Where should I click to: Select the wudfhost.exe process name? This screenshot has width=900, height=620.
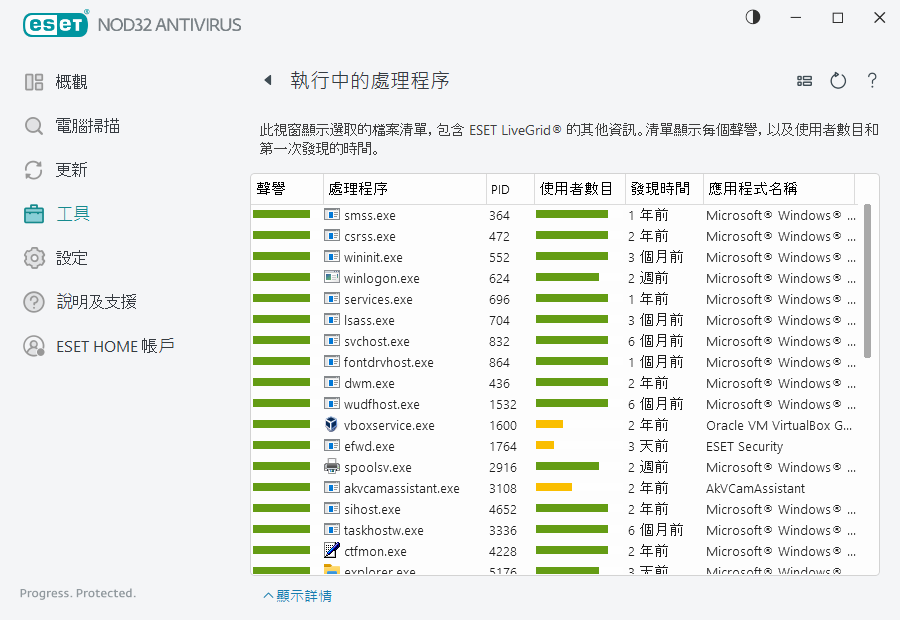(x=382, y=404)
